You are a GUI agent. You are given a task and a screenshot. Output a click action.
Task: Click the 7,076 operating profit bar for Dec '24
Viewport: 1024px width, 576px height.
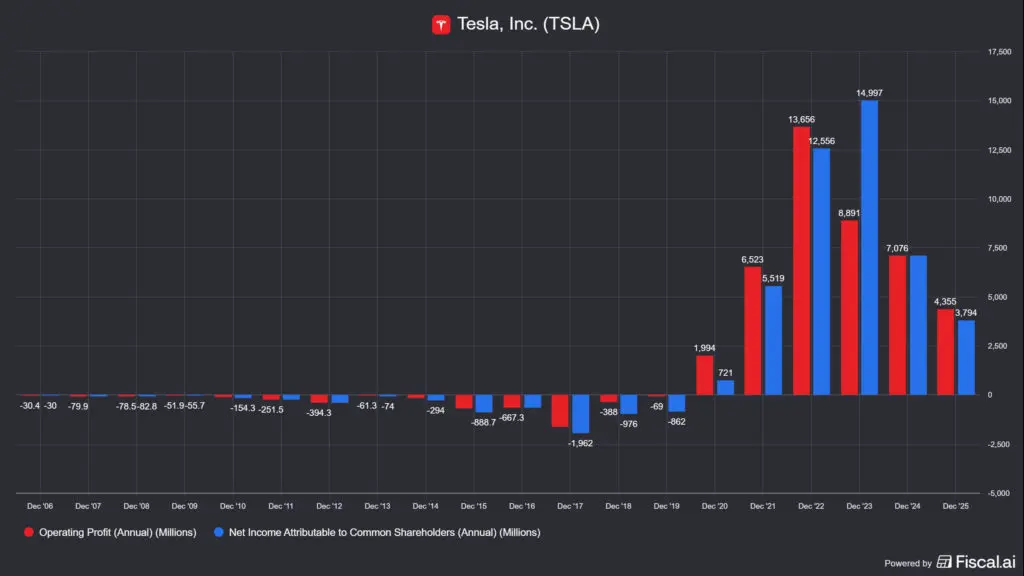coord(897,325)
